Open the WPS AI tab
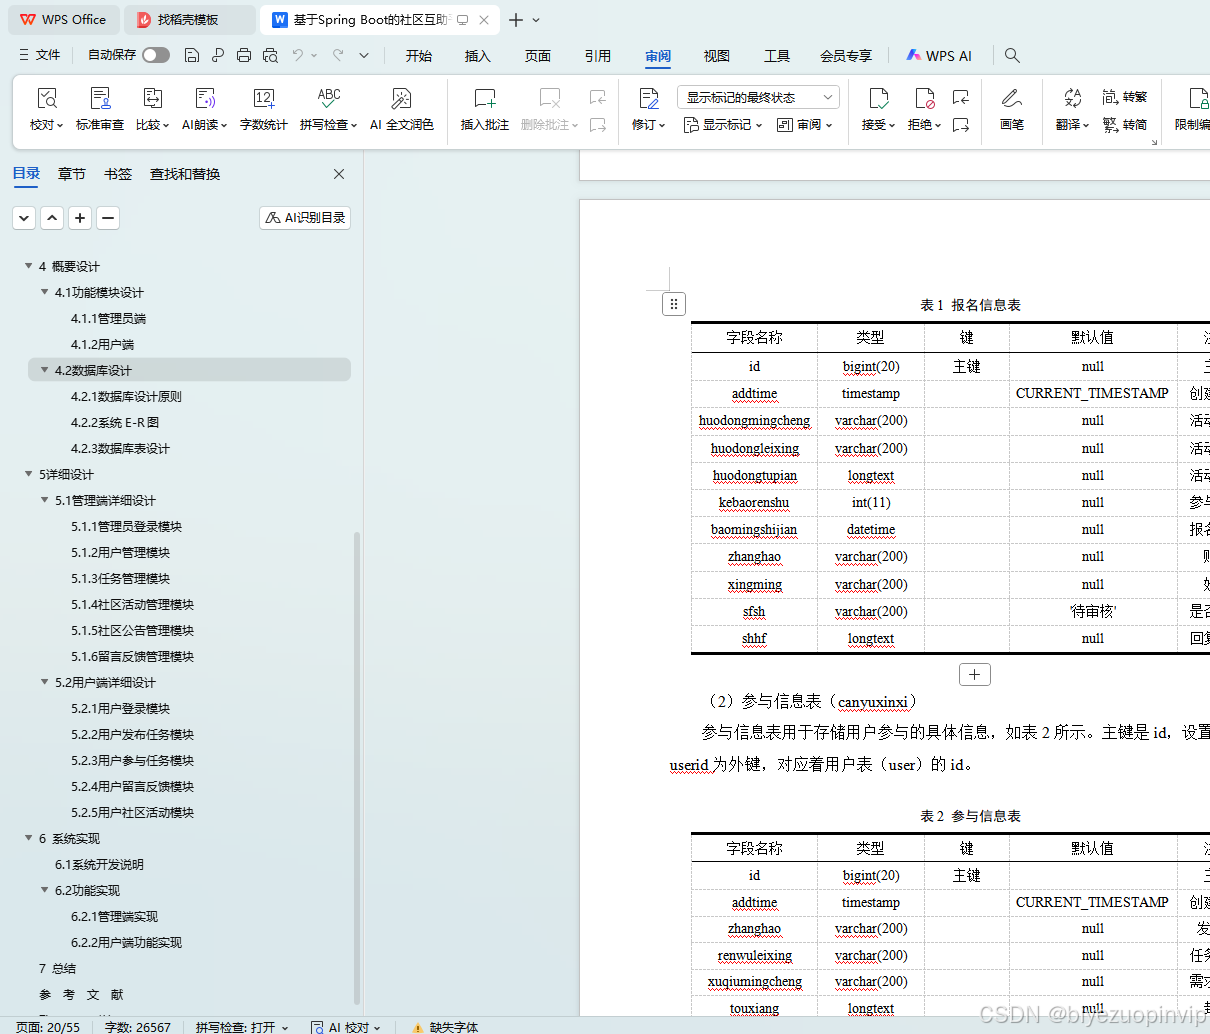Screen dimensions: 1210x1034 [x=939, y=56]
